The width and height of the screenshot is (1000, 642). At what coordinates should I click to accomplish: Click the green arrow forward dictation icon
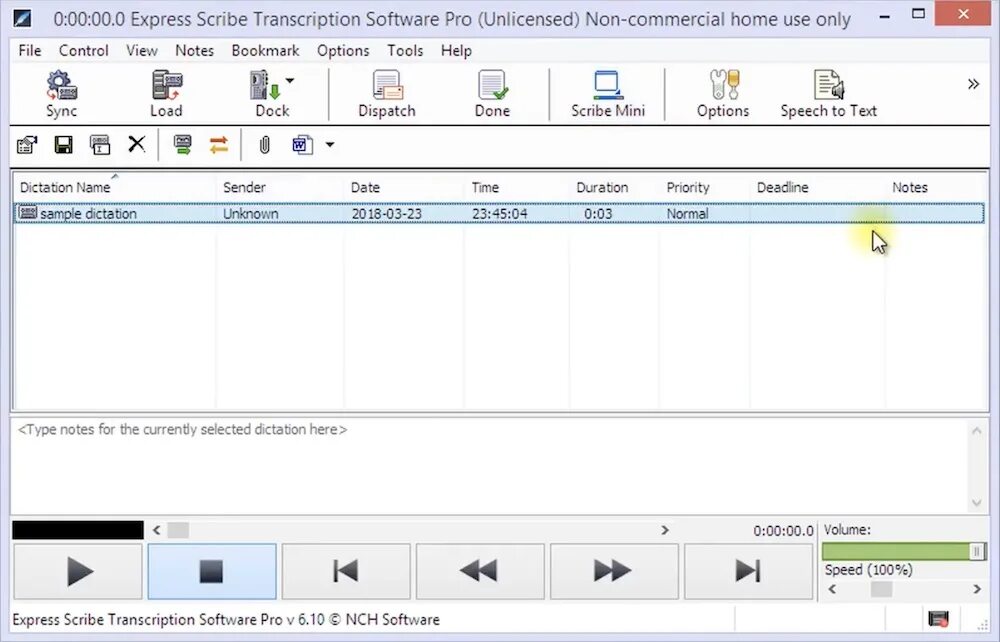[x=182, y=145]
